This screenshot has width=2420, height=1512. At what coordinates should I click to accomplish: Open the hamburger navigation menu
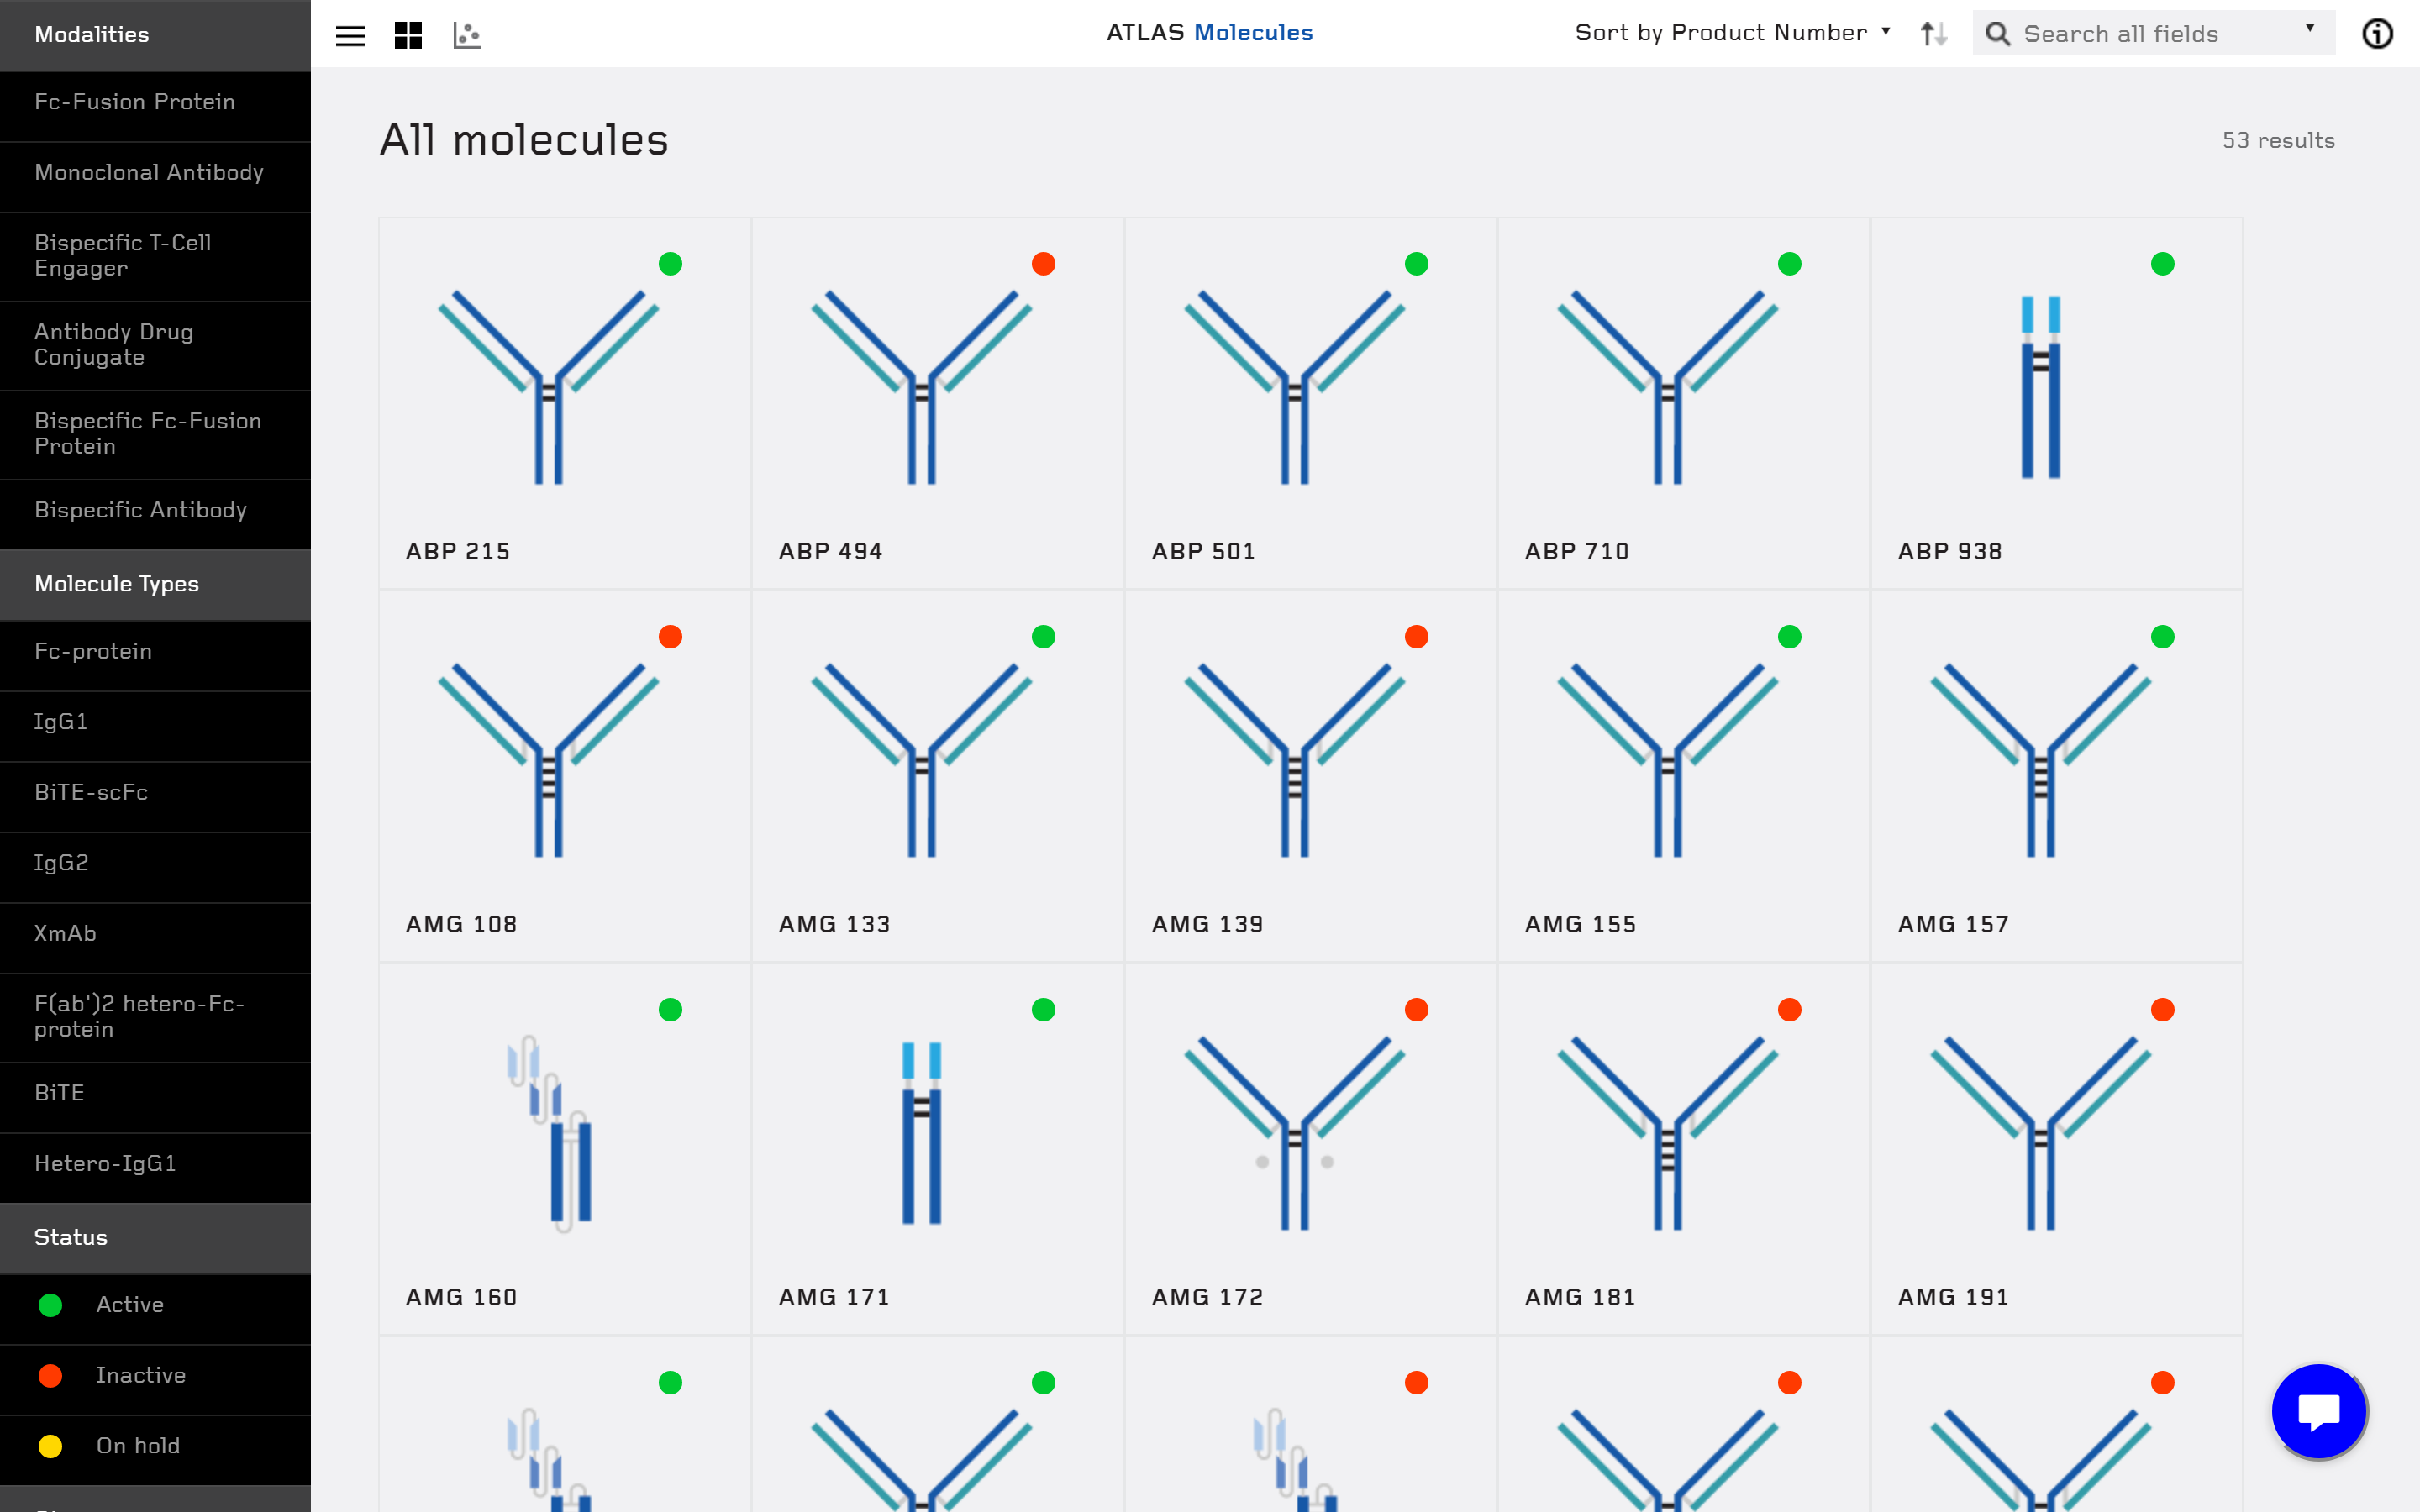click(350, 35)
